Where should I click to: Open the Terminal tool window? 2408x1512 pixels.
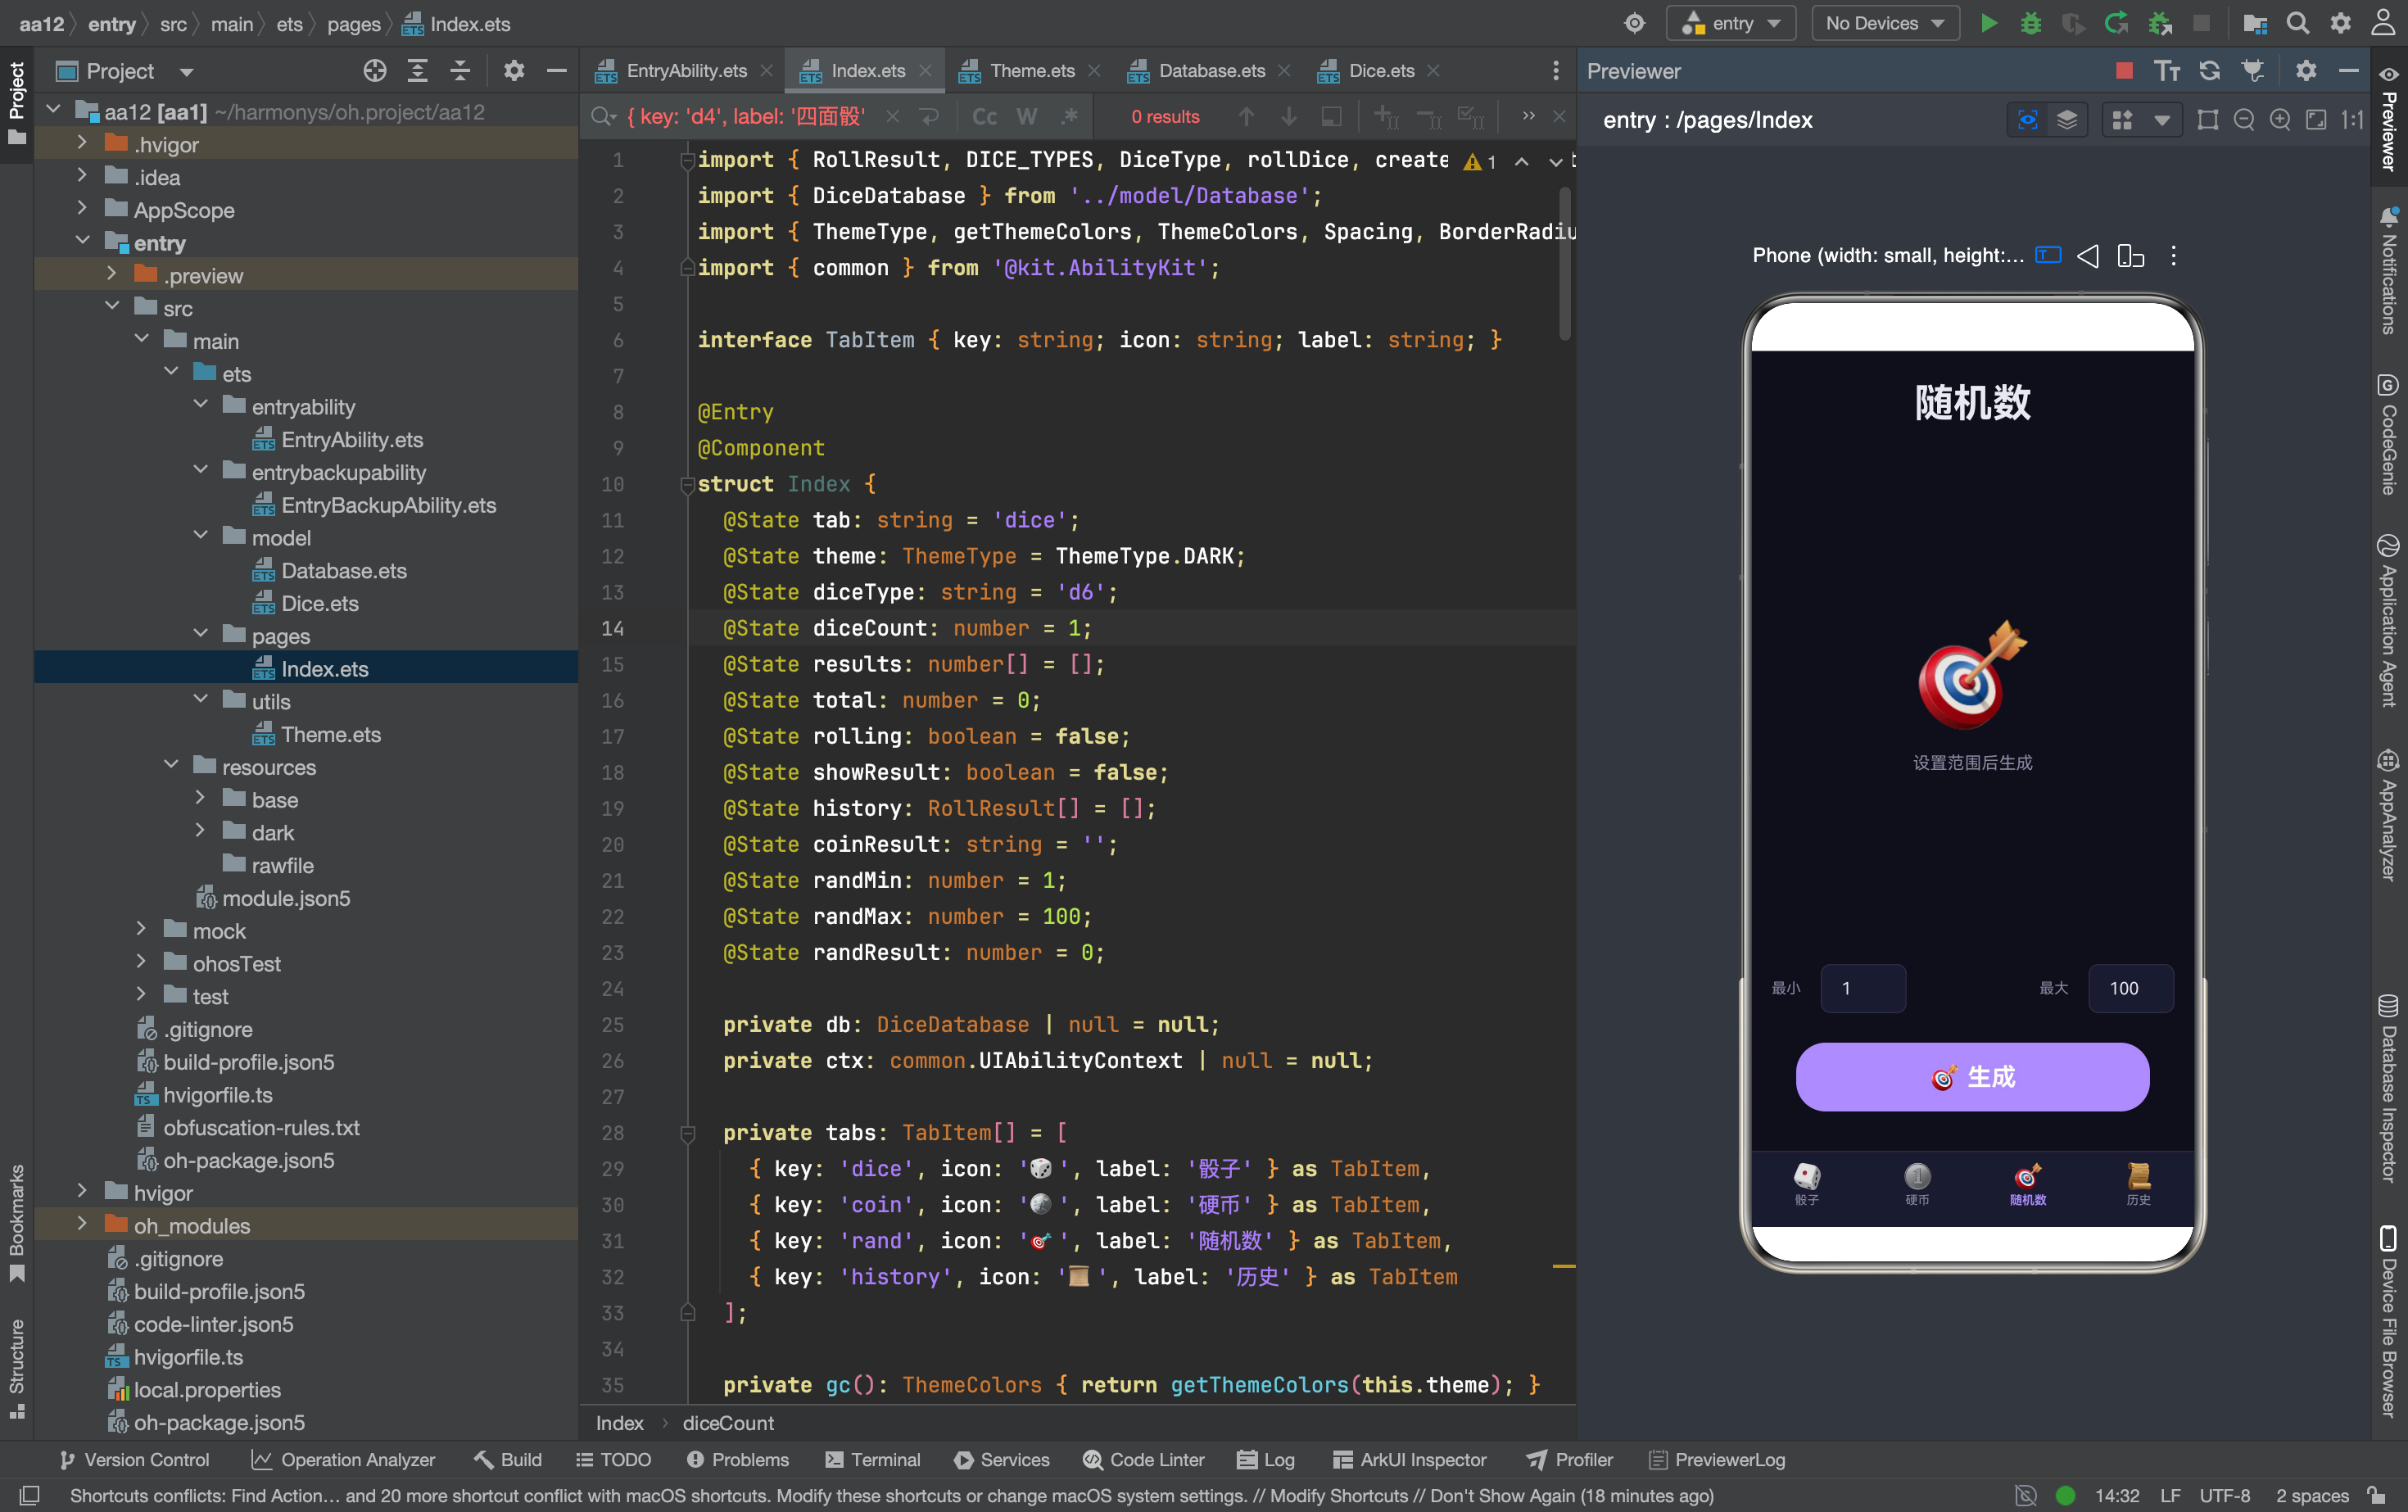click(872, 1460)
